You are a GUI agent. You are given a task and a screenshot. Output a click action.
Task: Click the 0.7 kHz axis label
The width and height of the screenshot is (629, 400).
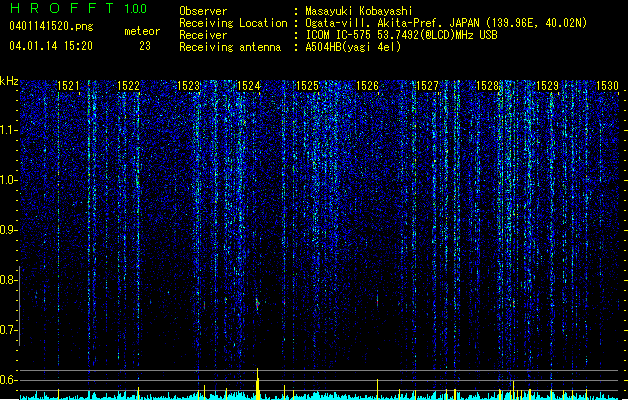point(8,330)
